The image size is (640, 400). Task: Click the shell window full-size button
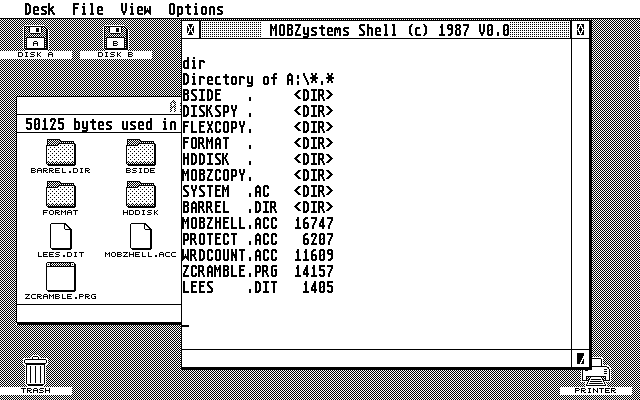click(x=580, y=30)
